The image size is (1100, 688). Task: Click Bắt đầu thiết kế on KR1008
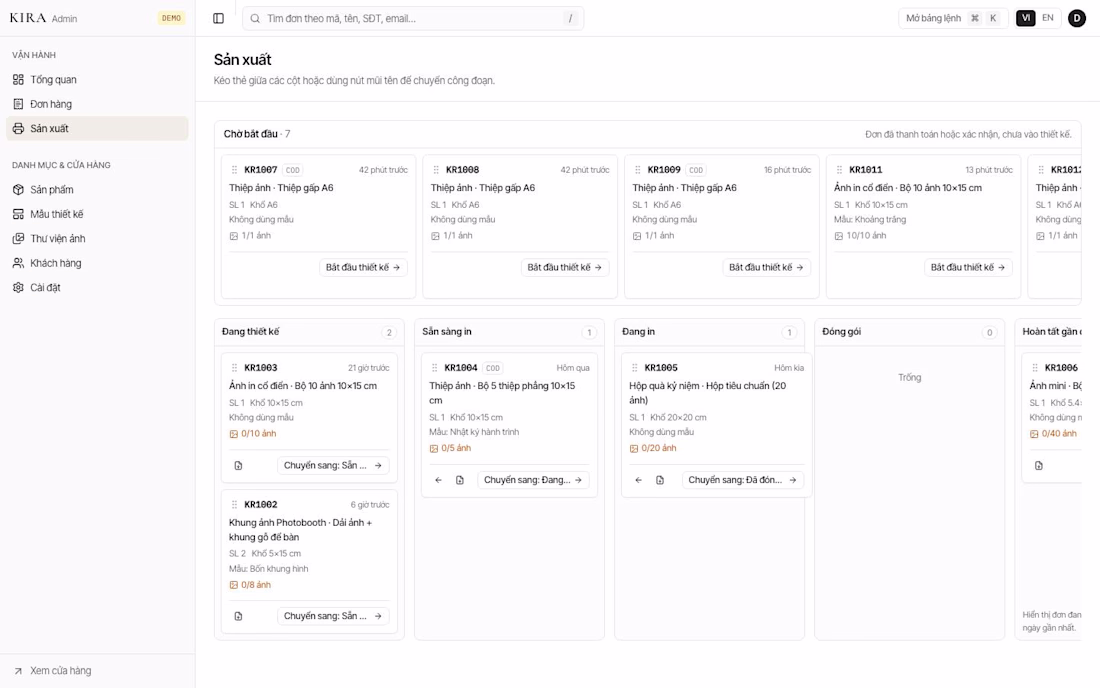click(x=565, y=267)
